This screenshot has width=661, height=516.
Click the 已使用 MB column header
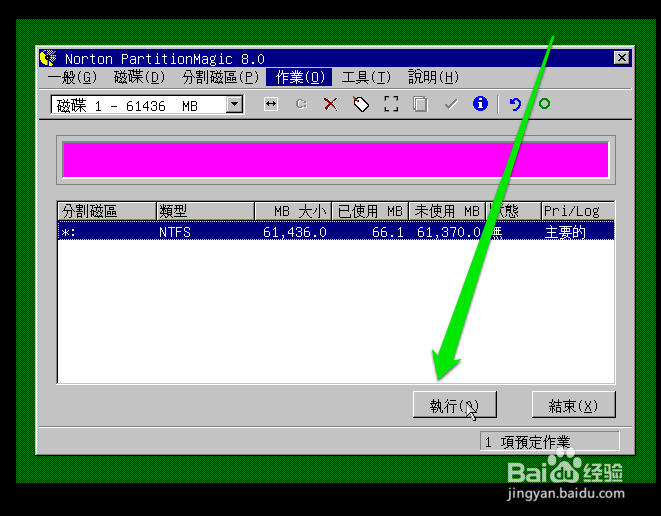(370, 211)
